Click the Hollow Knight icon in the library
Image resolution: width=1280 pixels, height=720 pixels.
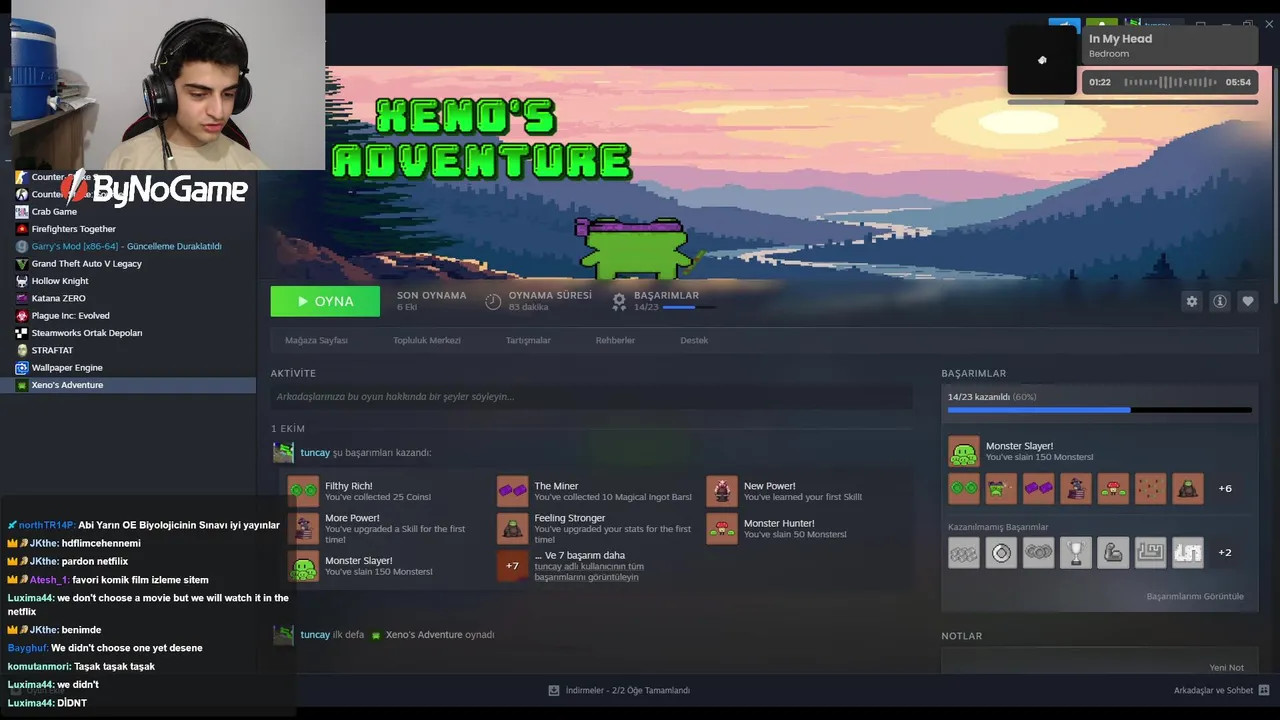[21, 281]
